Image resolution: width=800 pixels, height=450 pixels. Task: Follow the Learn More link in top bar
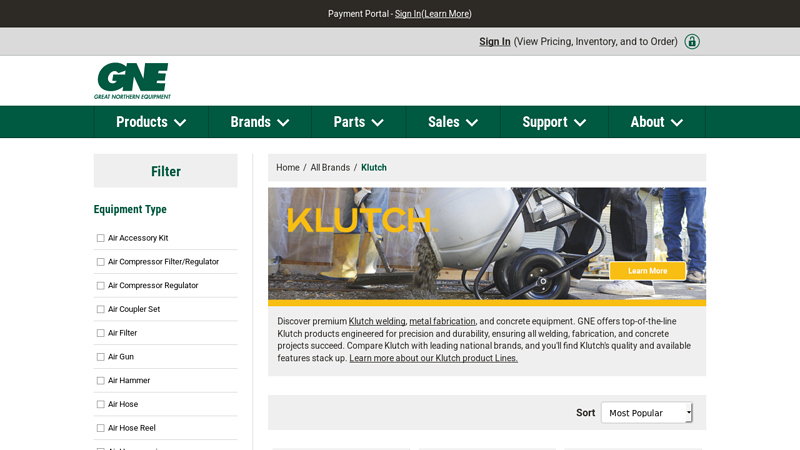(446, 14)
